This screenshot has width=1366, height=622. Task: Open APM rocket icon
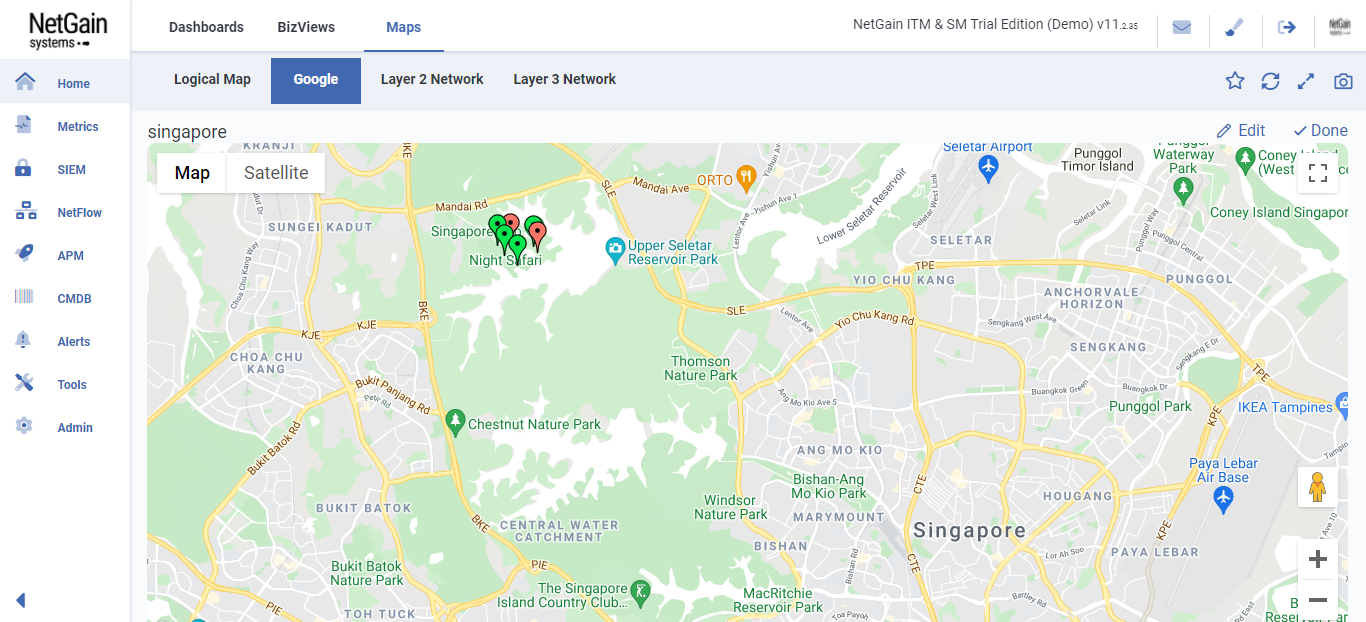[24, 254]
